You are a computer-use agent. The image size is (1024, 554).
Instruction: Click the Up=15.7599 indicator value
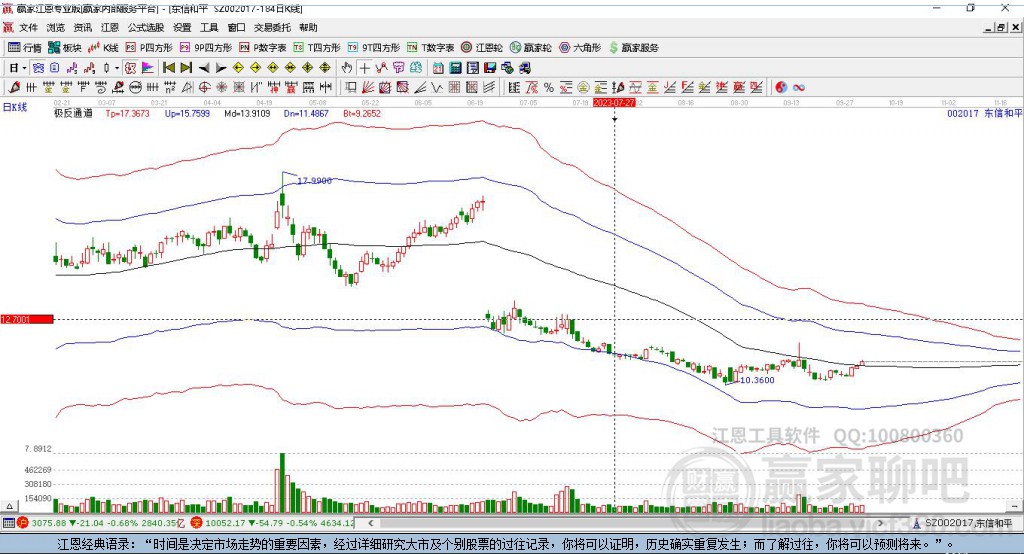coord(187,113)
